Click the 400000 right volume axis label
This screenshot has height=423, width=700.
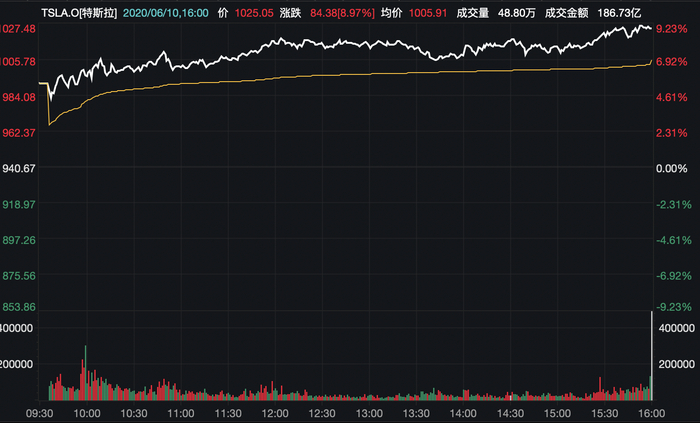[x=676, y=328]
